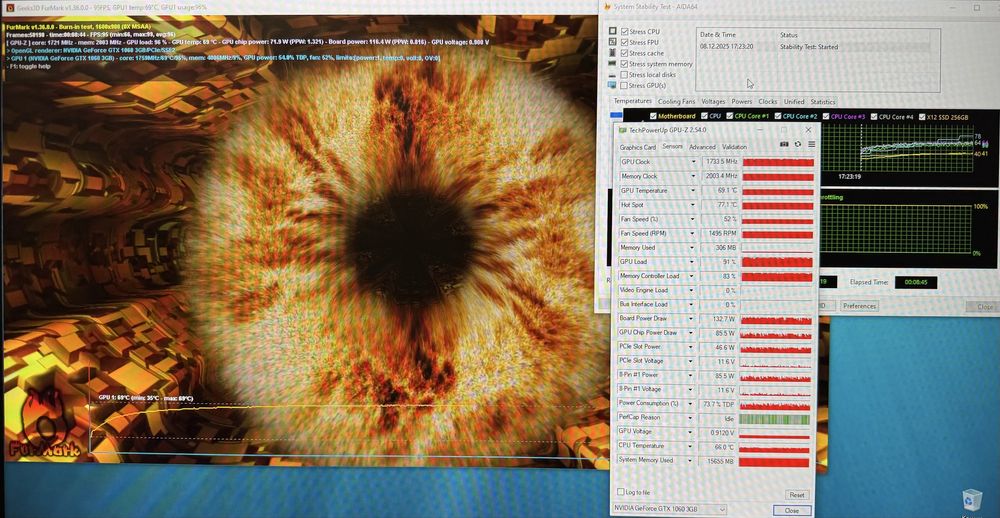Open Memory Clock sensor dropdown
The width and height of the screenshot is (1000, 518).
[x=693, y=176]
